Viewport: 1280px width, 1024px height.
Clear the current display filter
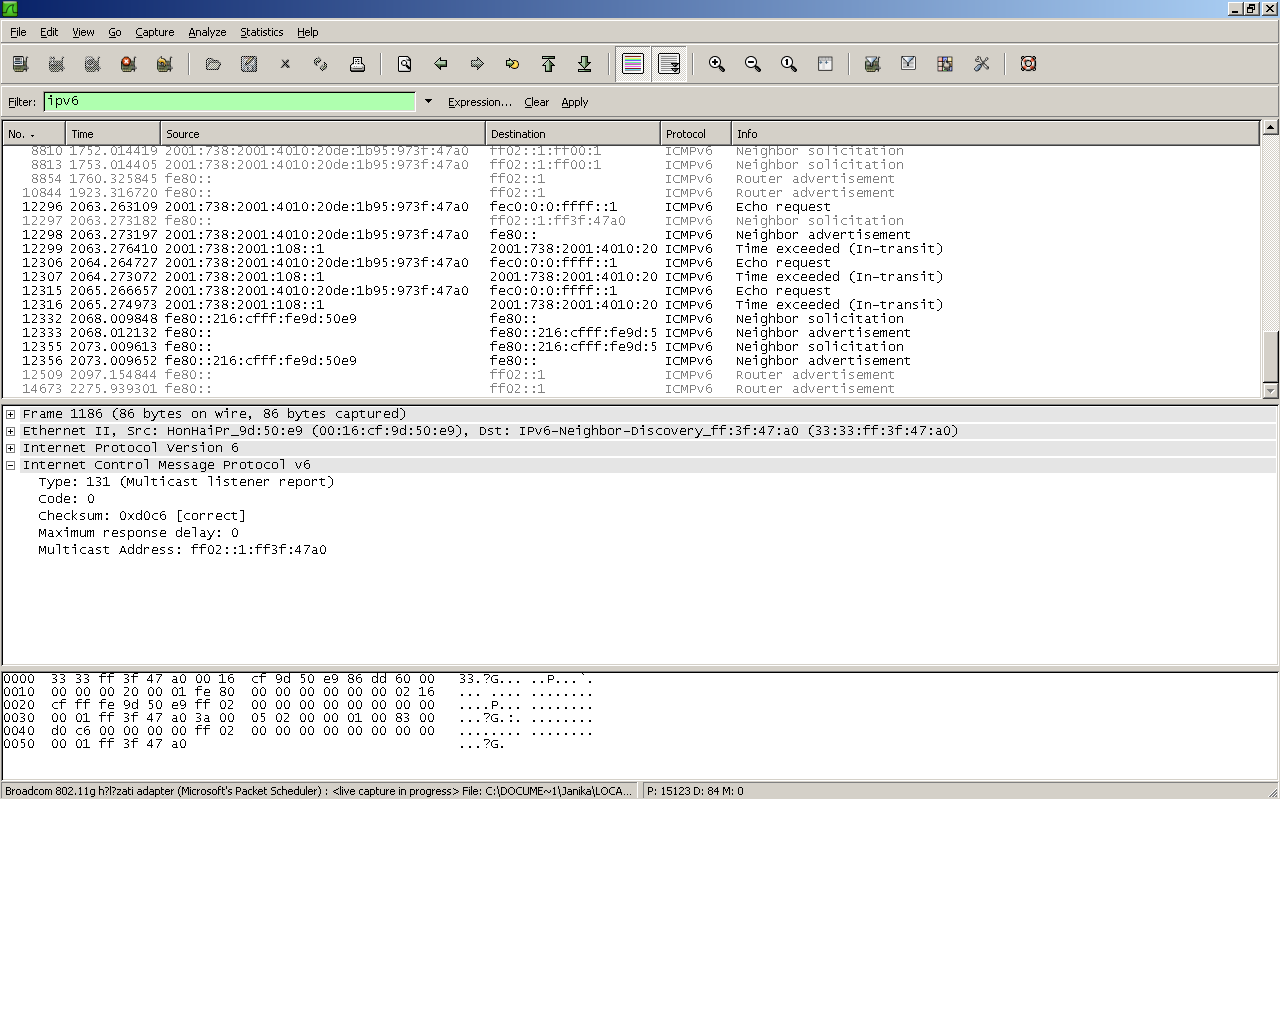coord(537,101)
